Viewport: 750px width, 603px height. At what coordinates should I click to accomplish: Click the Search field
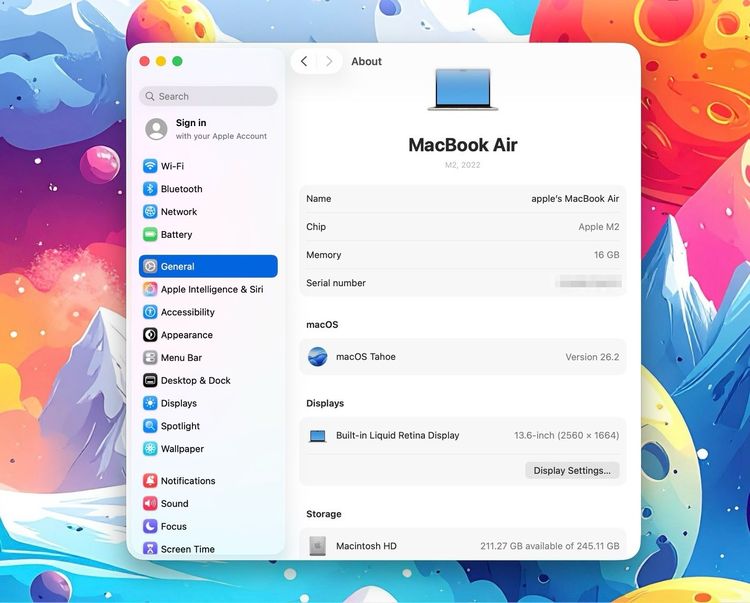coord(208,96)
